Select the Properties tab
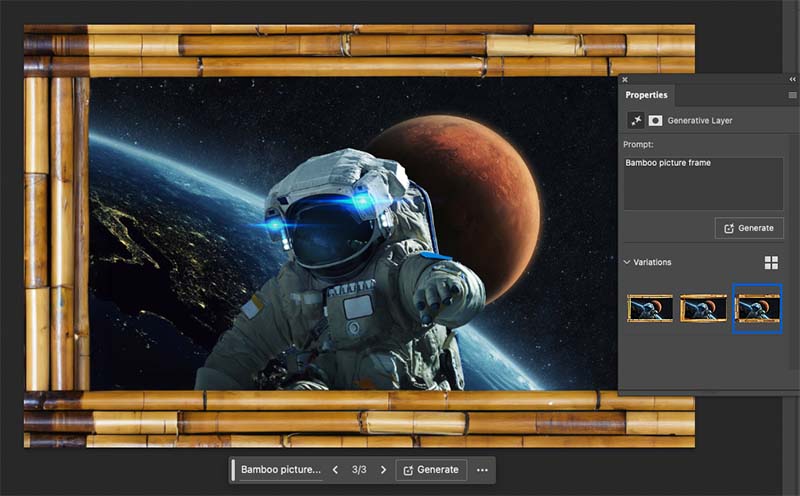 646,95
